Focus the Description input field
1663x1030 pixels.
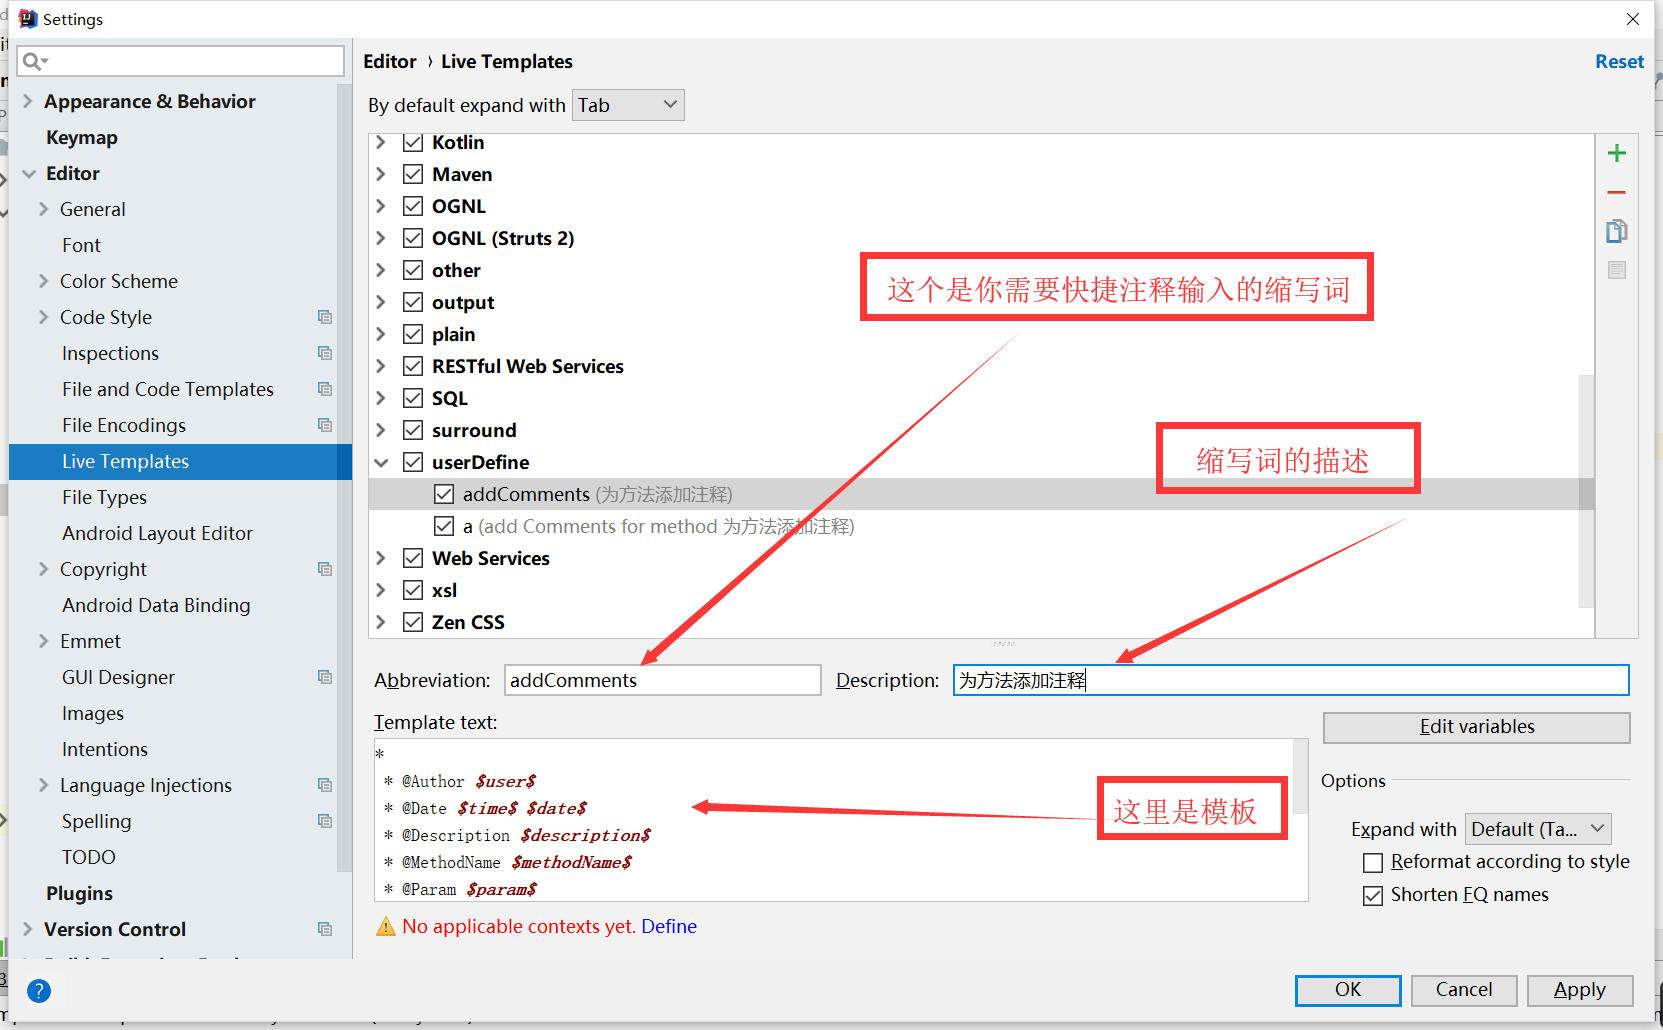pyautogui.click(x=1291, y=680)
